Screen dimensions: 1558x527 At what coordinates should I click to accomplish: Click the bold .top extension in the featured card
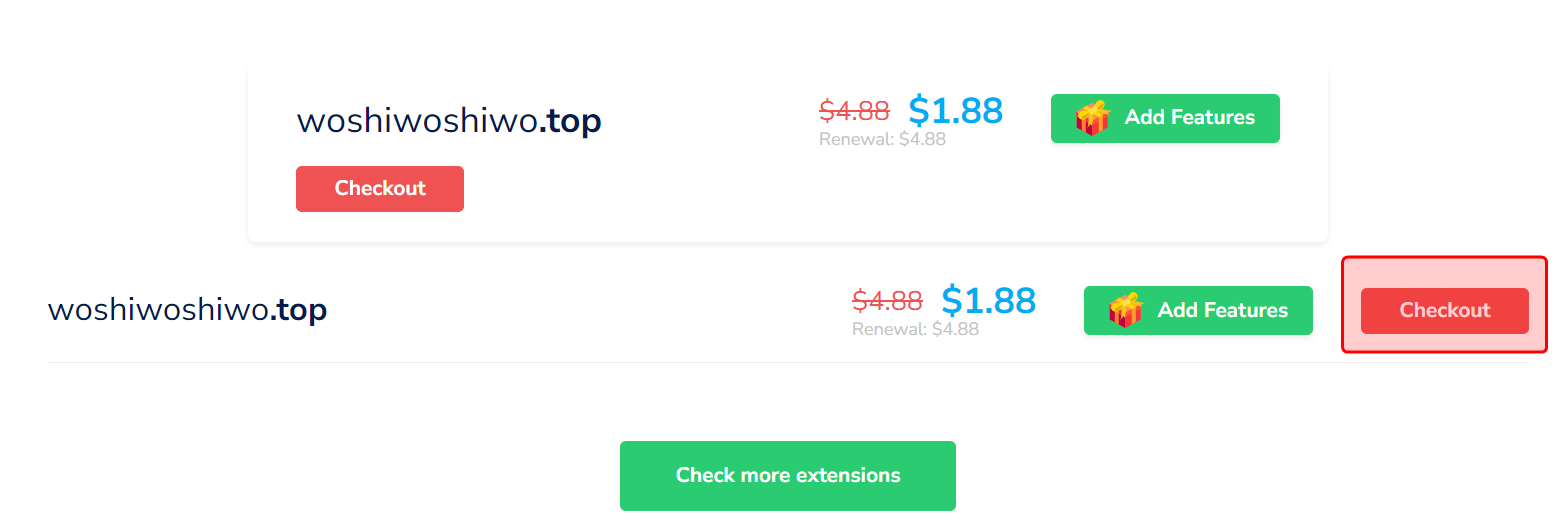[x=571, y=122]
